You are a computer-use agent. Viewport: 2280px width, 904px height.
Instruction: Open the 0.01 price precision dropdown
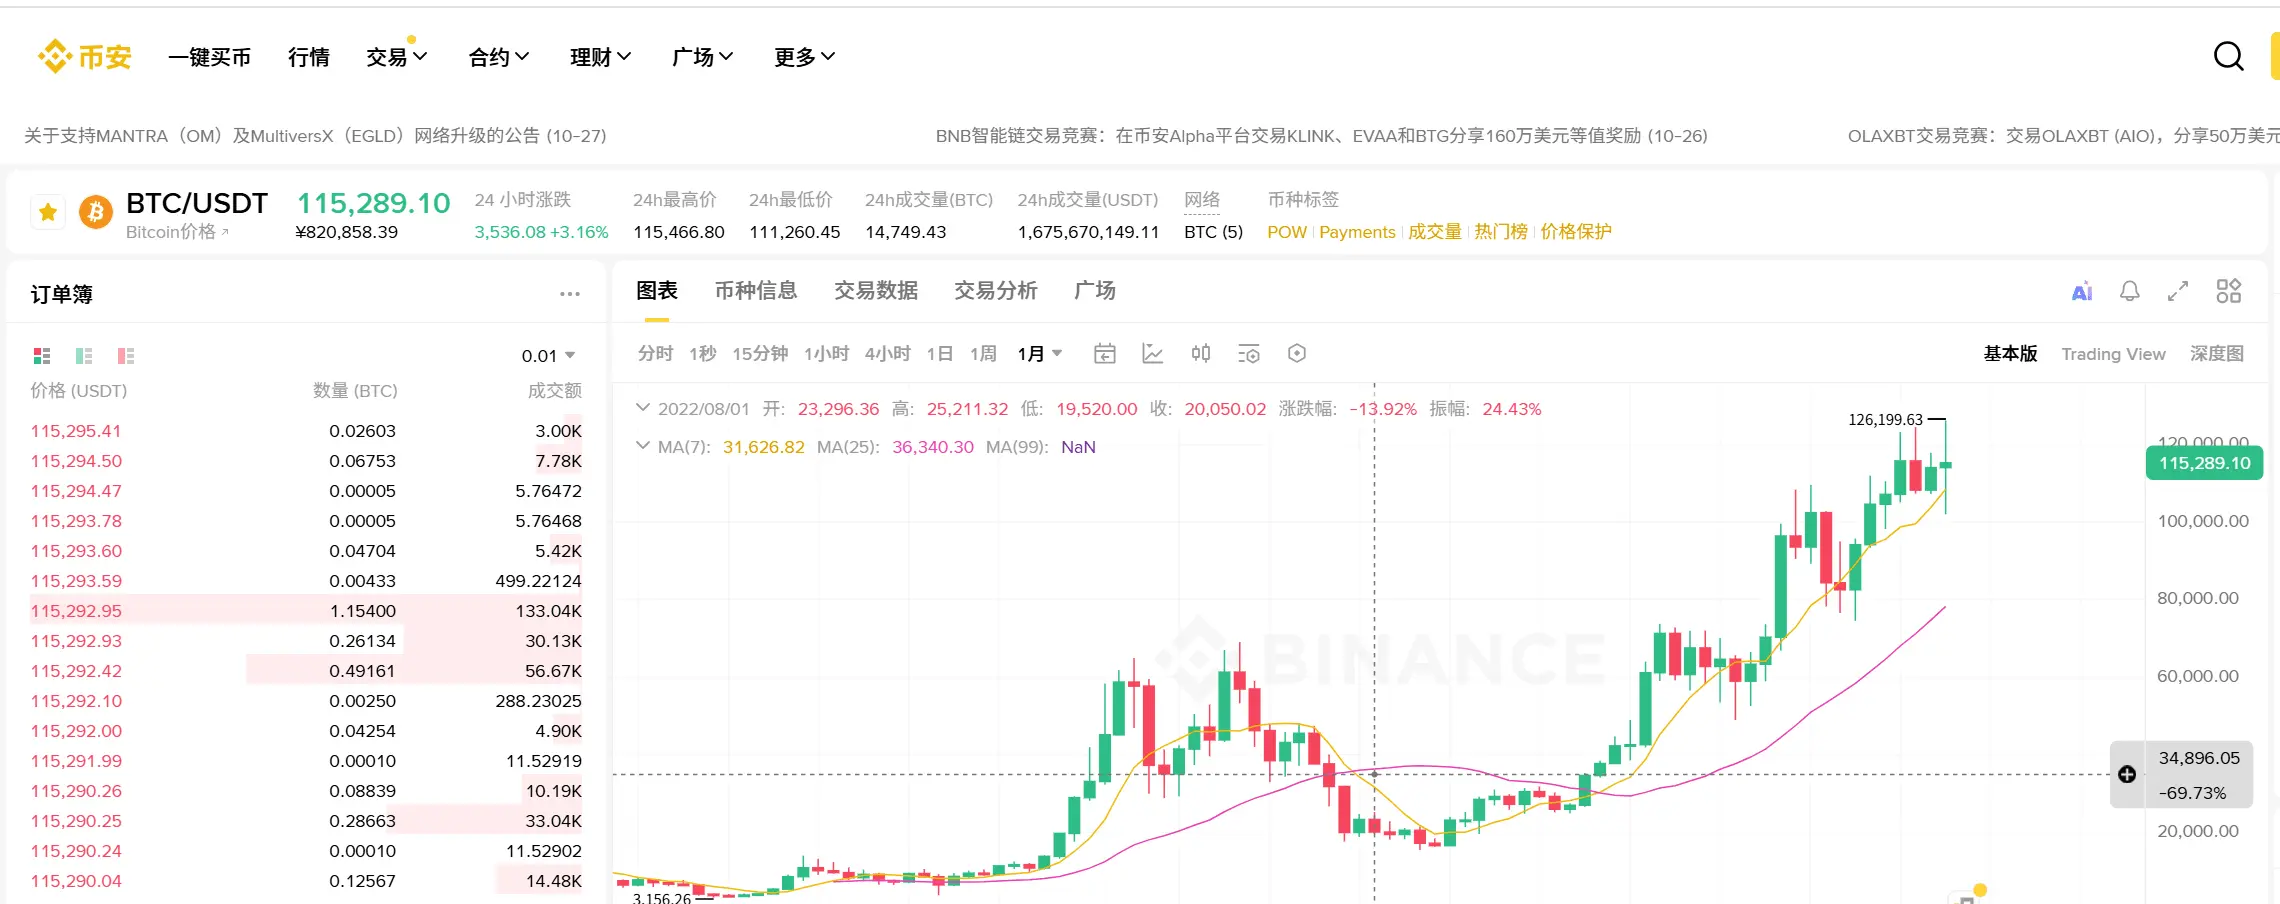(x=548, y=356)
